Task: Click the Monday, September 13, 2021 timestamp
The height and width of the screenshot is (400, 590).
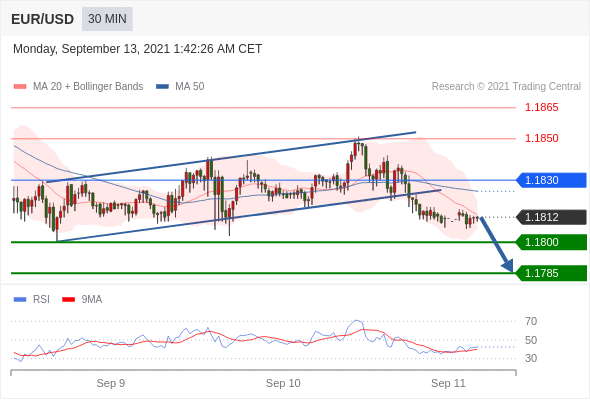Action: coord(137,49)
